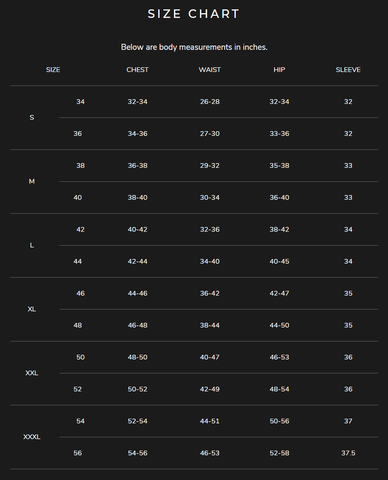Click the size 34 number cell
Screen dimensions: 388x480
tap(80, 102)
